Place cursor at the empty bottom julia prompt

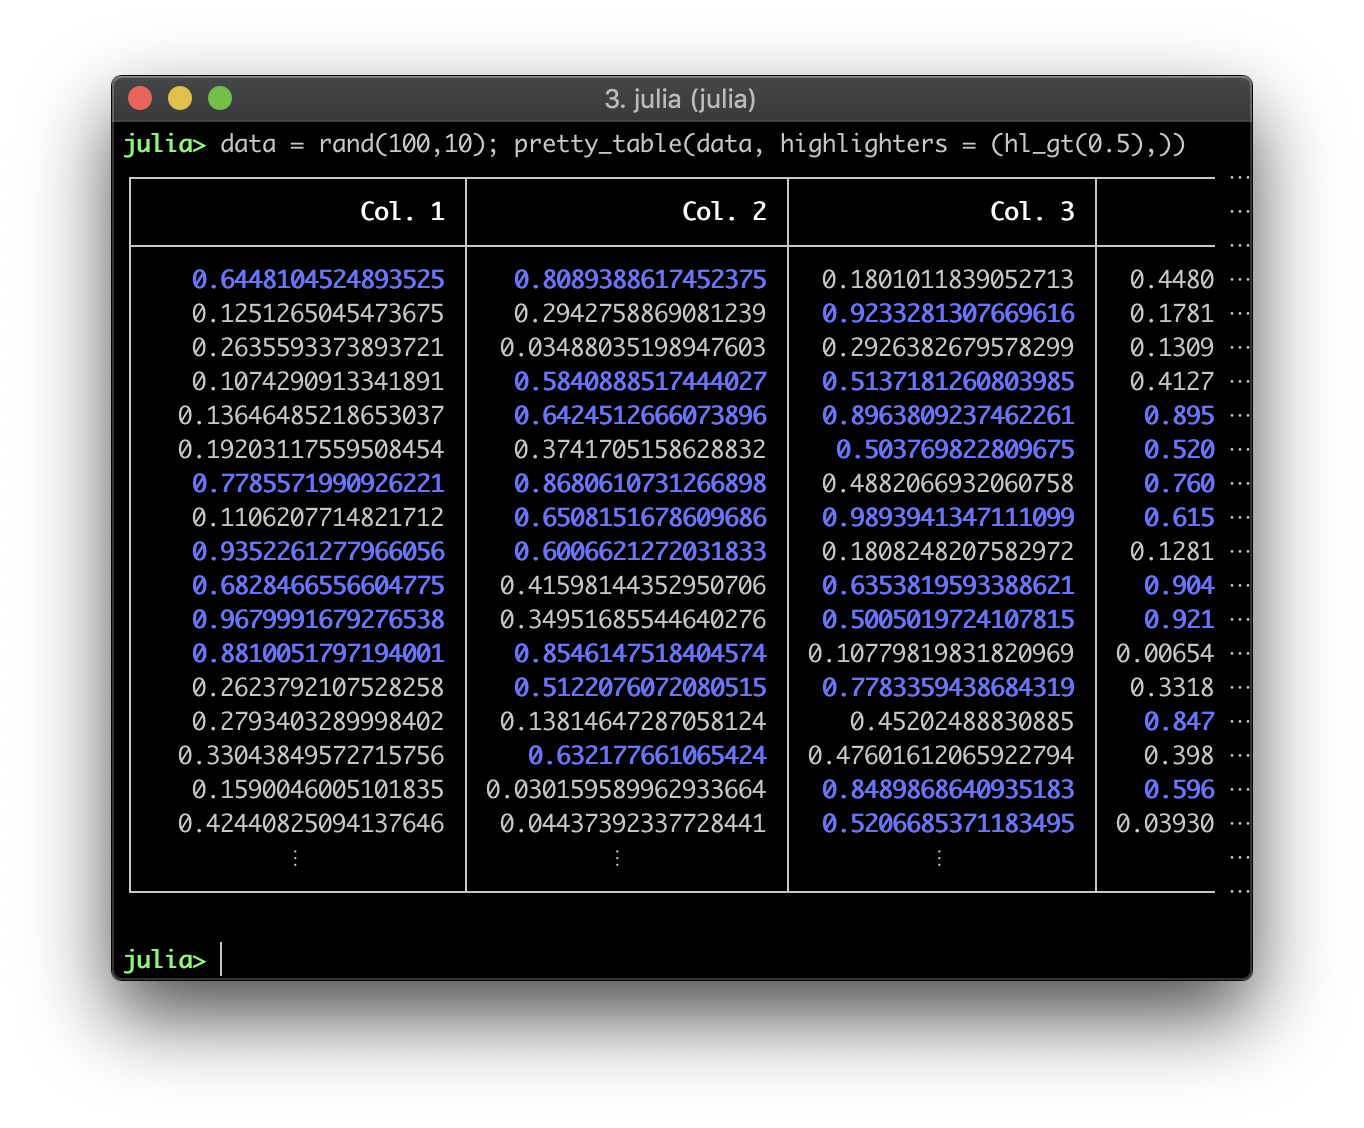222,959
